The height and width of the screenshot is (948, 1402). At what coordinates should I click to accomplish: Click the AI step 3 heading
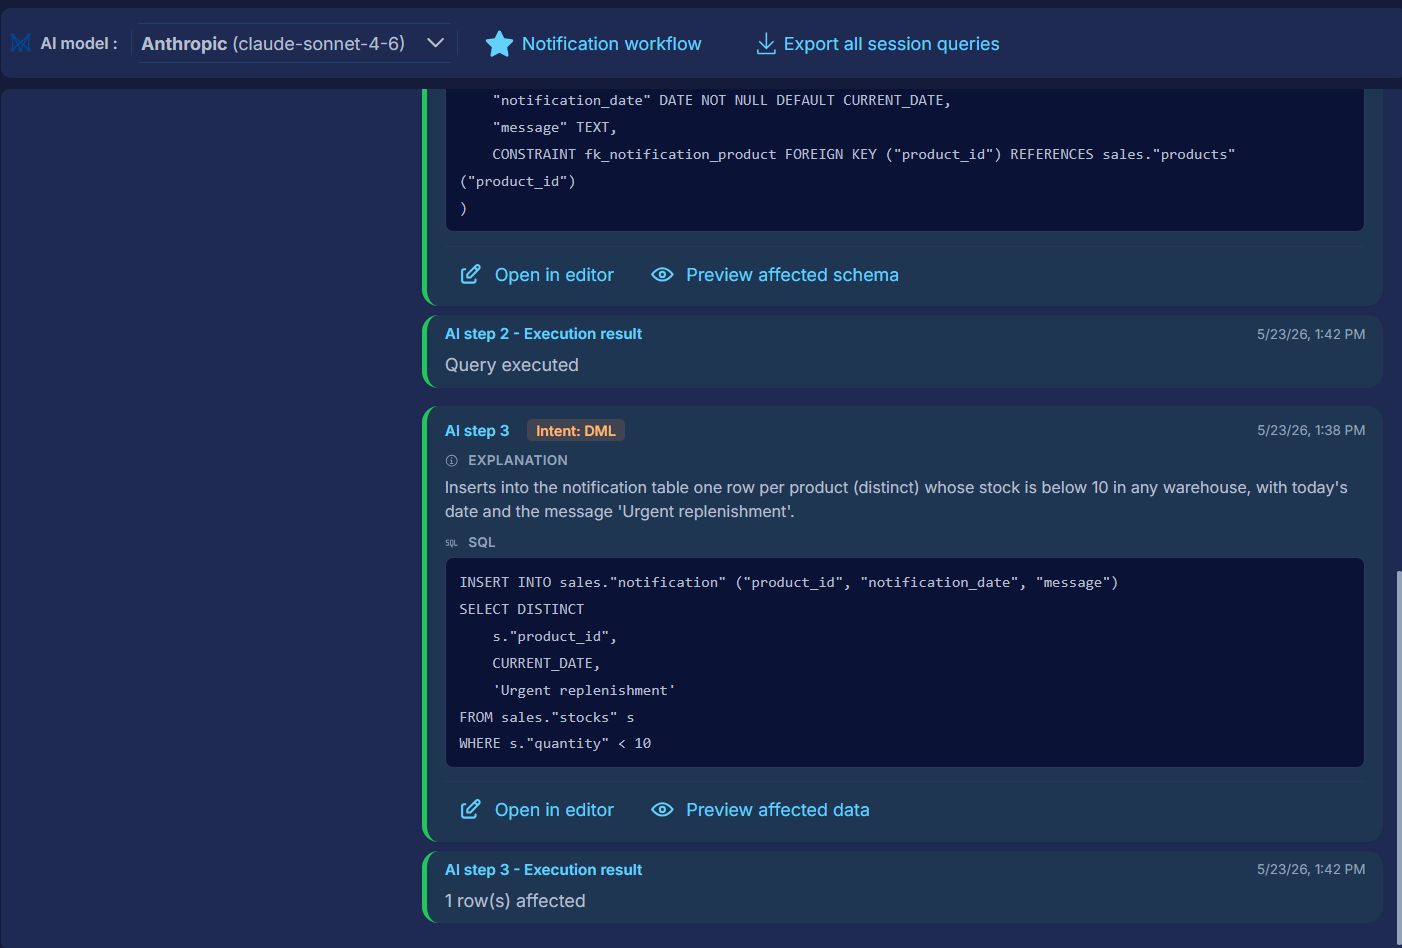point(477,431)
